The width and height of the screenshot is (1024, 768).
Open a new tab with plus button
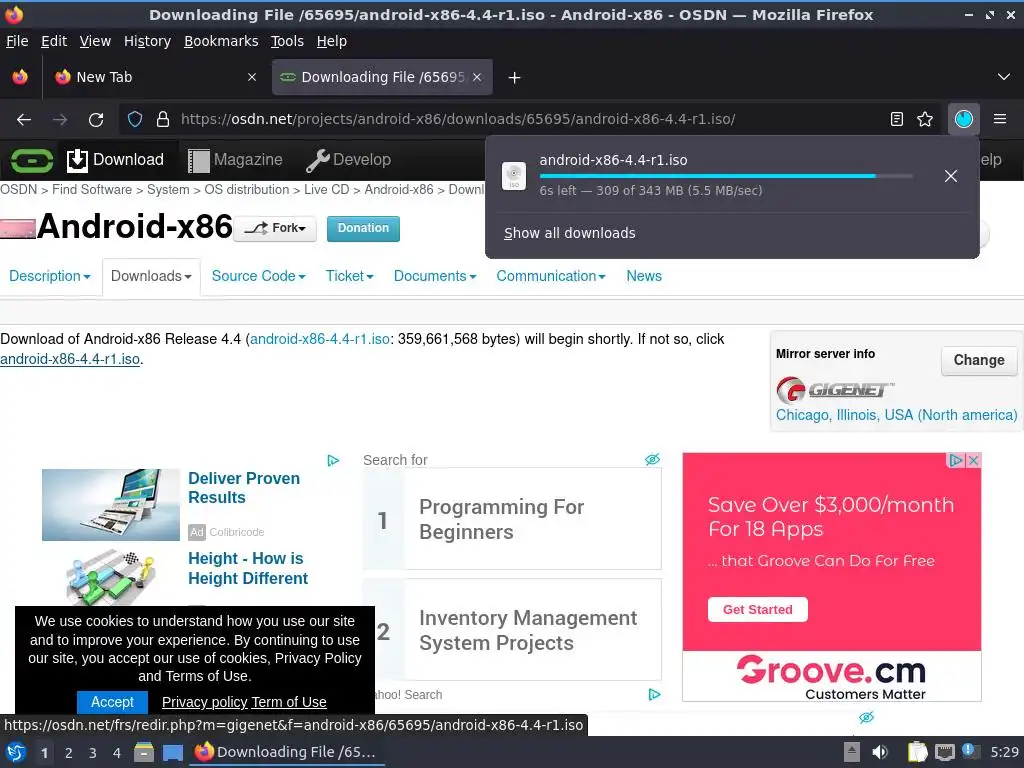pos(515,78)
